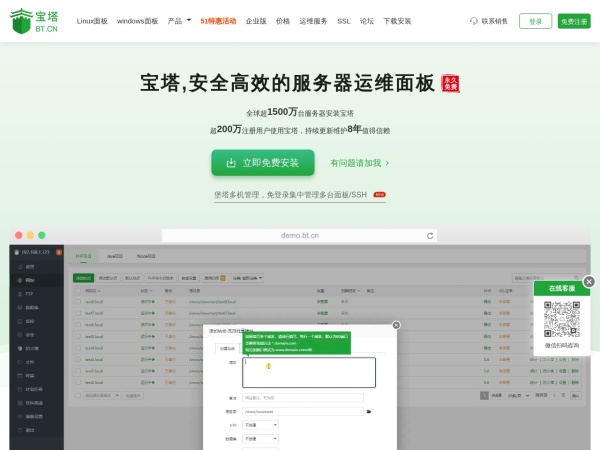
Task: Open the 20条/页 page size dropdown
Action: [518, 395]
